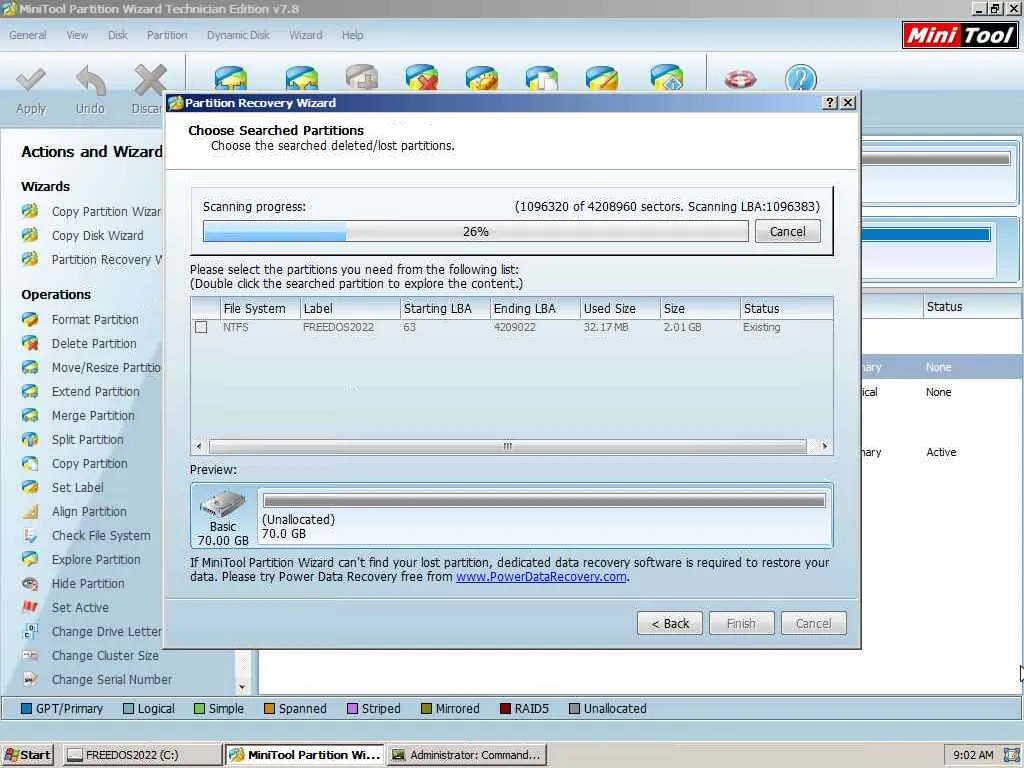
Task: Click the Split Partition icon
Action: tap(30, 440)
